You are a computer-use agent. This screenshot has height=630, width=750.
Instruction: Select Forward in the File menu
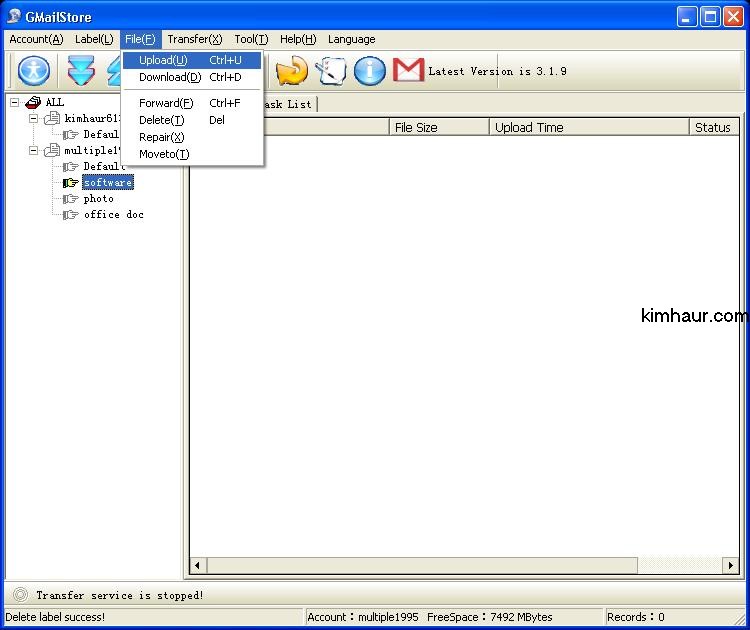pyautogui.click(x=166, y=103)
